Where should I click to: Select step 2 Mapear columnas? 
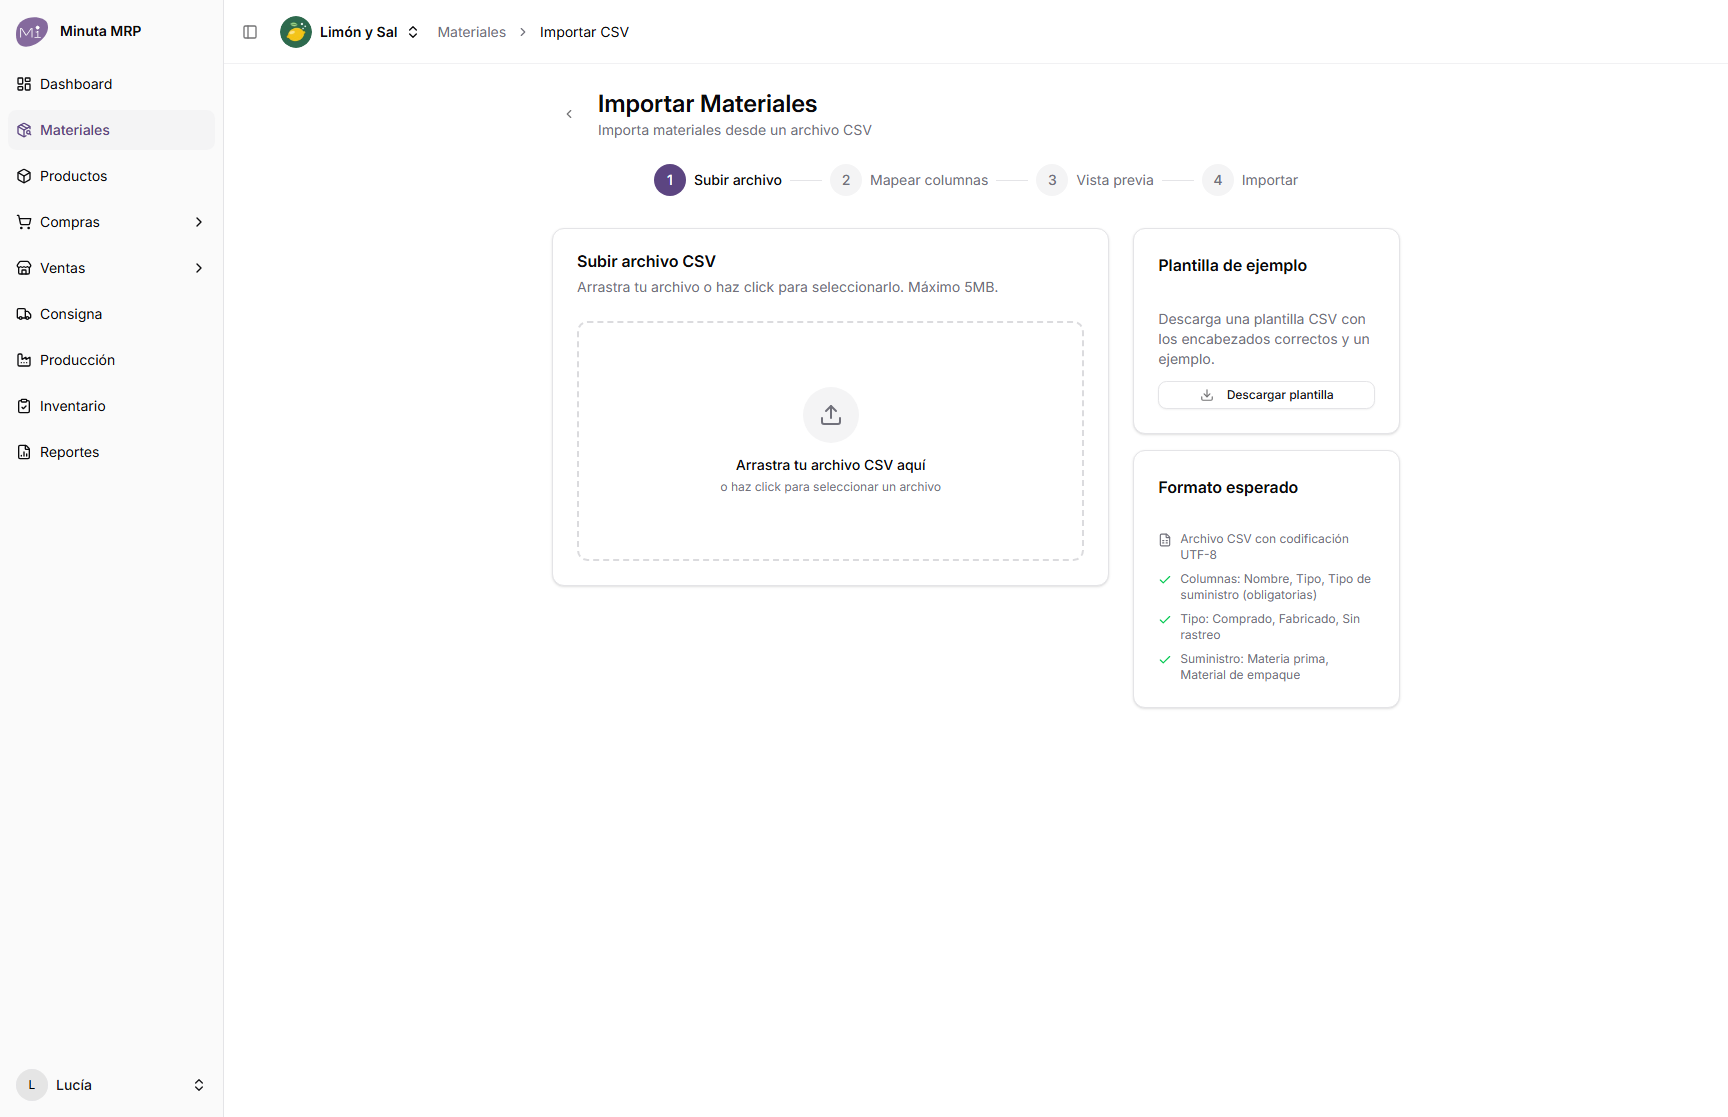(909, 180)
